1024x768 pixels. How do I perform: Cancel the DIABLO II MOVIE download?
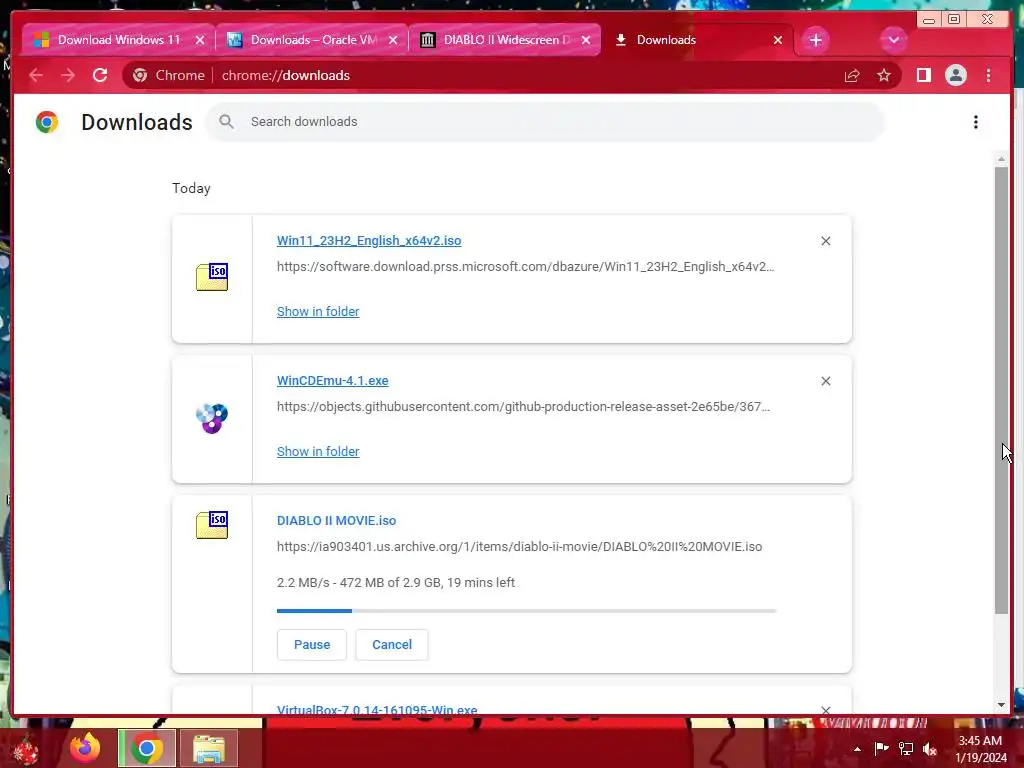[392, 645]
